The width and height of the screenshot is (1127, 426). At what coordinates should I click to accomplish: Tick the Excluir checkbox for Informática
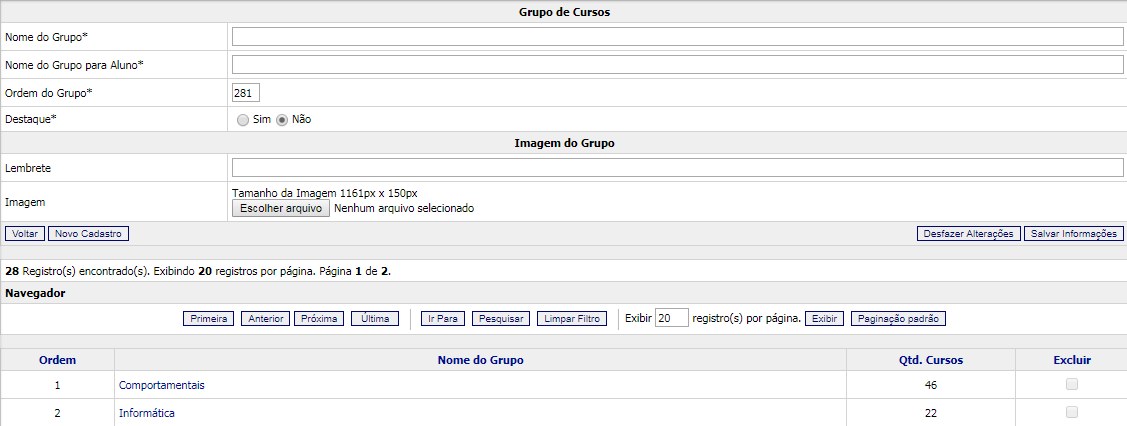coord(1071,412)
